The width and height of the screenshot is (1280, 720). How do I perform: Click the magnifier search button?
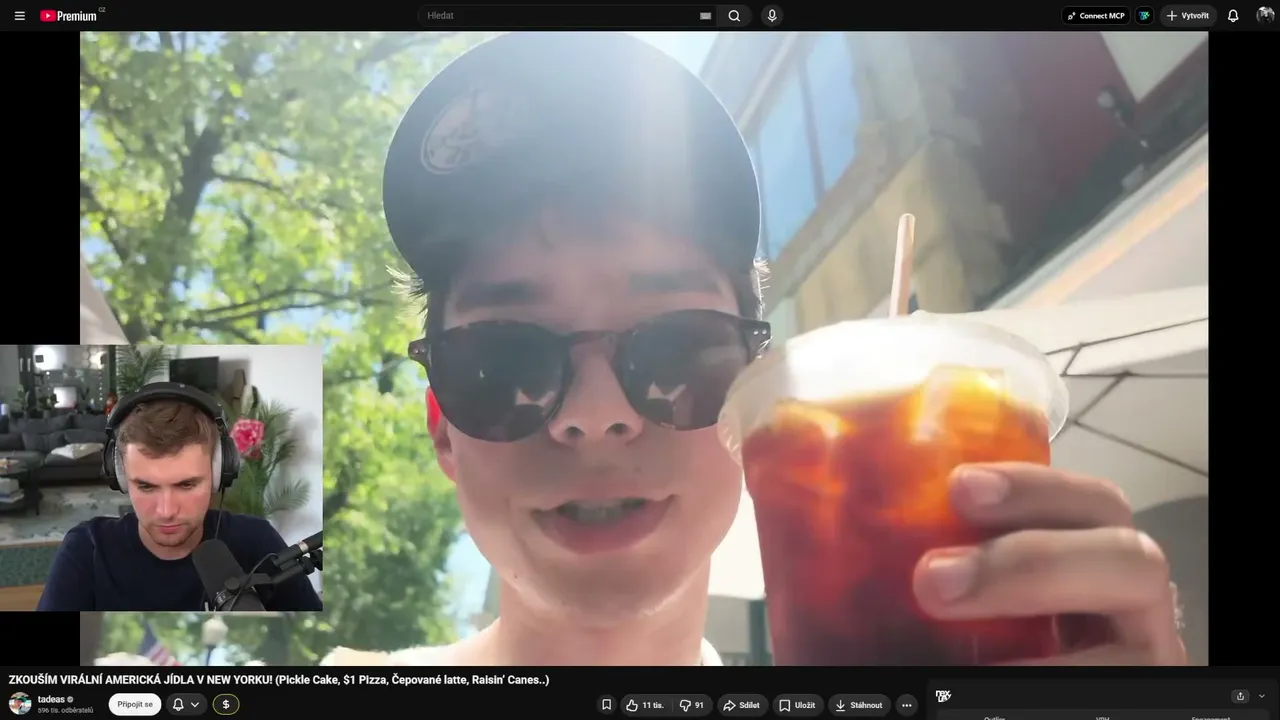(734, 16)
